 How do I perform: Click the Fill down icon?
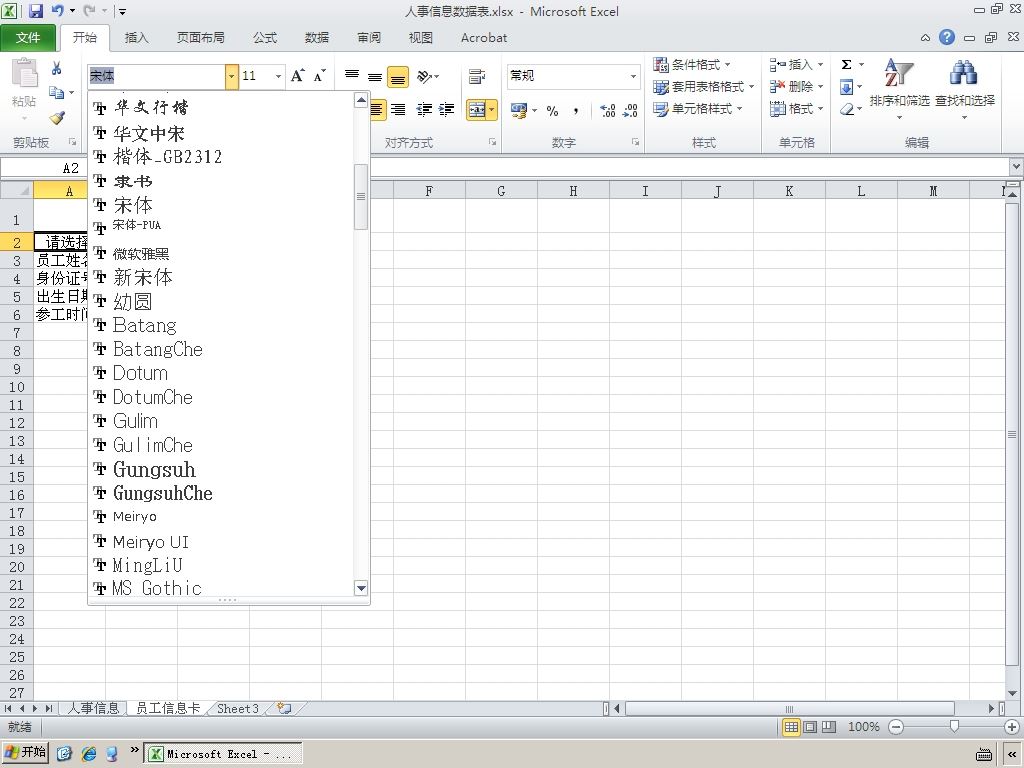click(x=846, y=87)
